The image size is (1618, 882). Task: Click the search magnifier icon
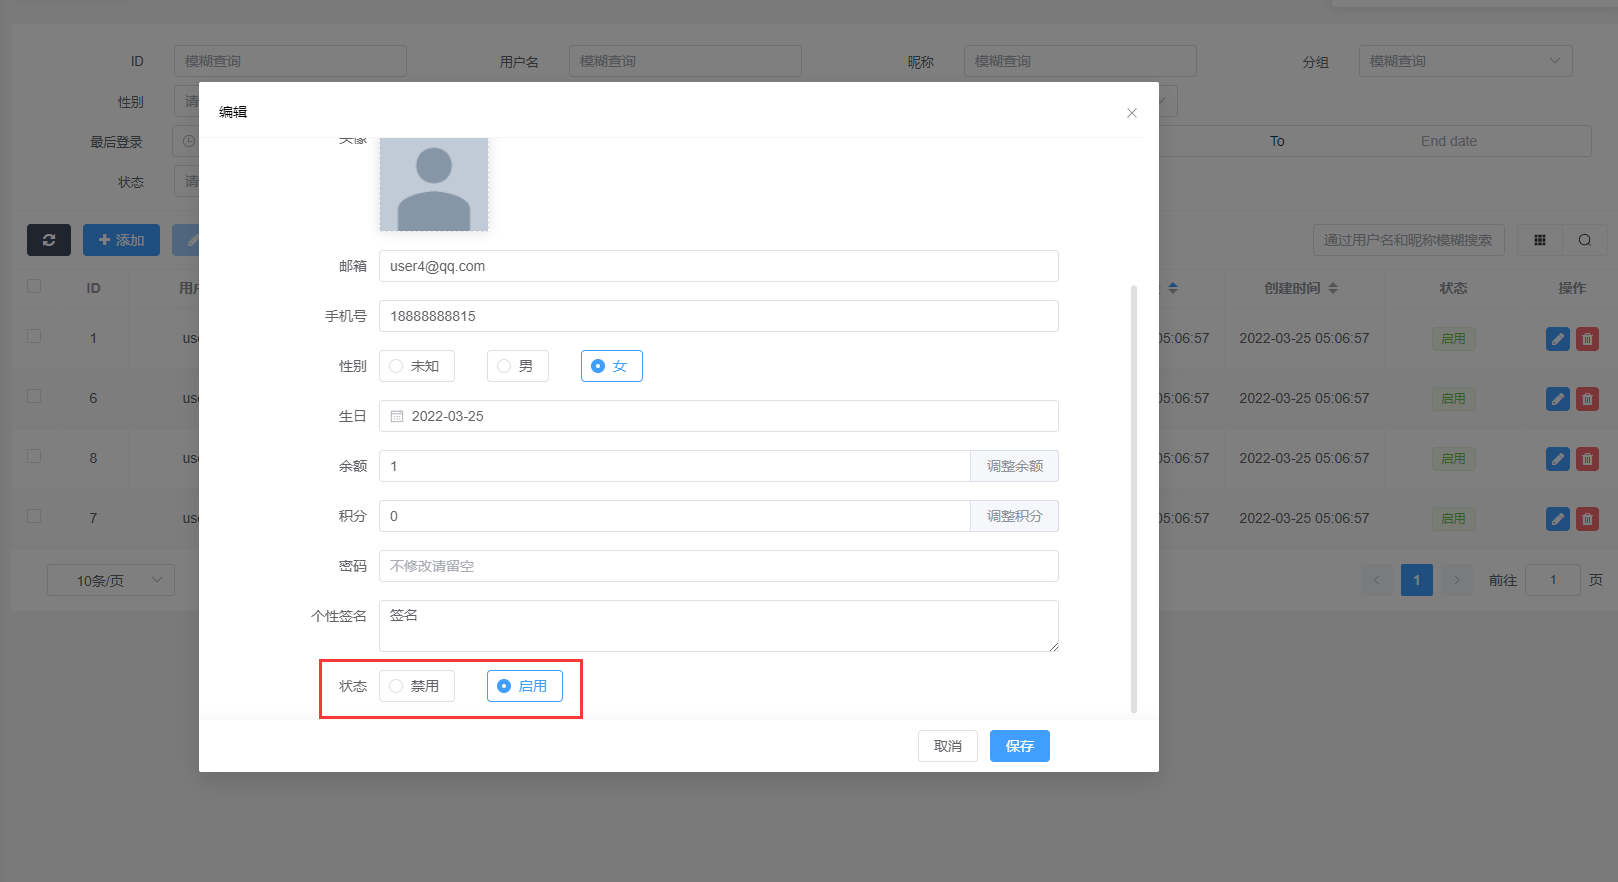click(1585, 240)
